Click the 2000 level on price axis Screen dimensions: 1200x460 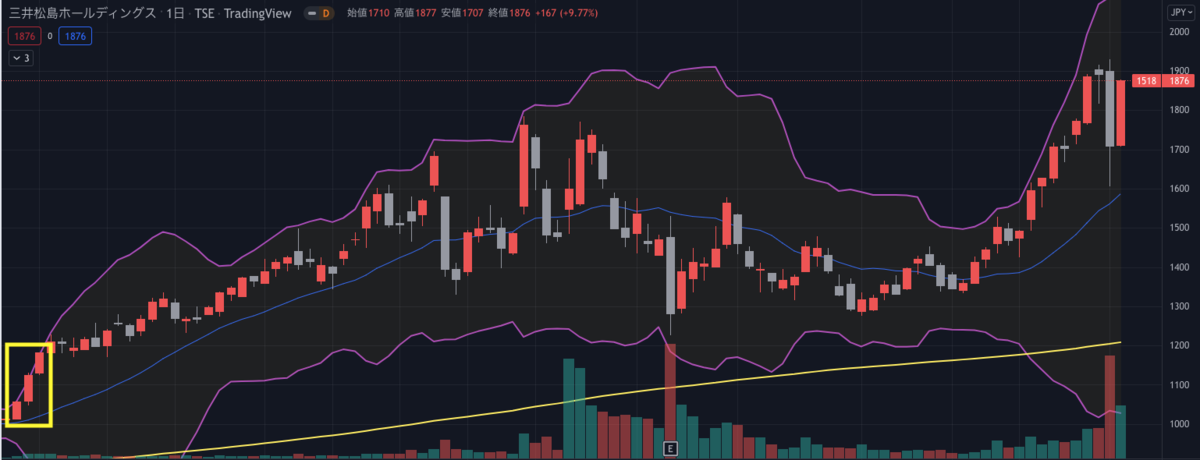click(x=1179, y=32)
